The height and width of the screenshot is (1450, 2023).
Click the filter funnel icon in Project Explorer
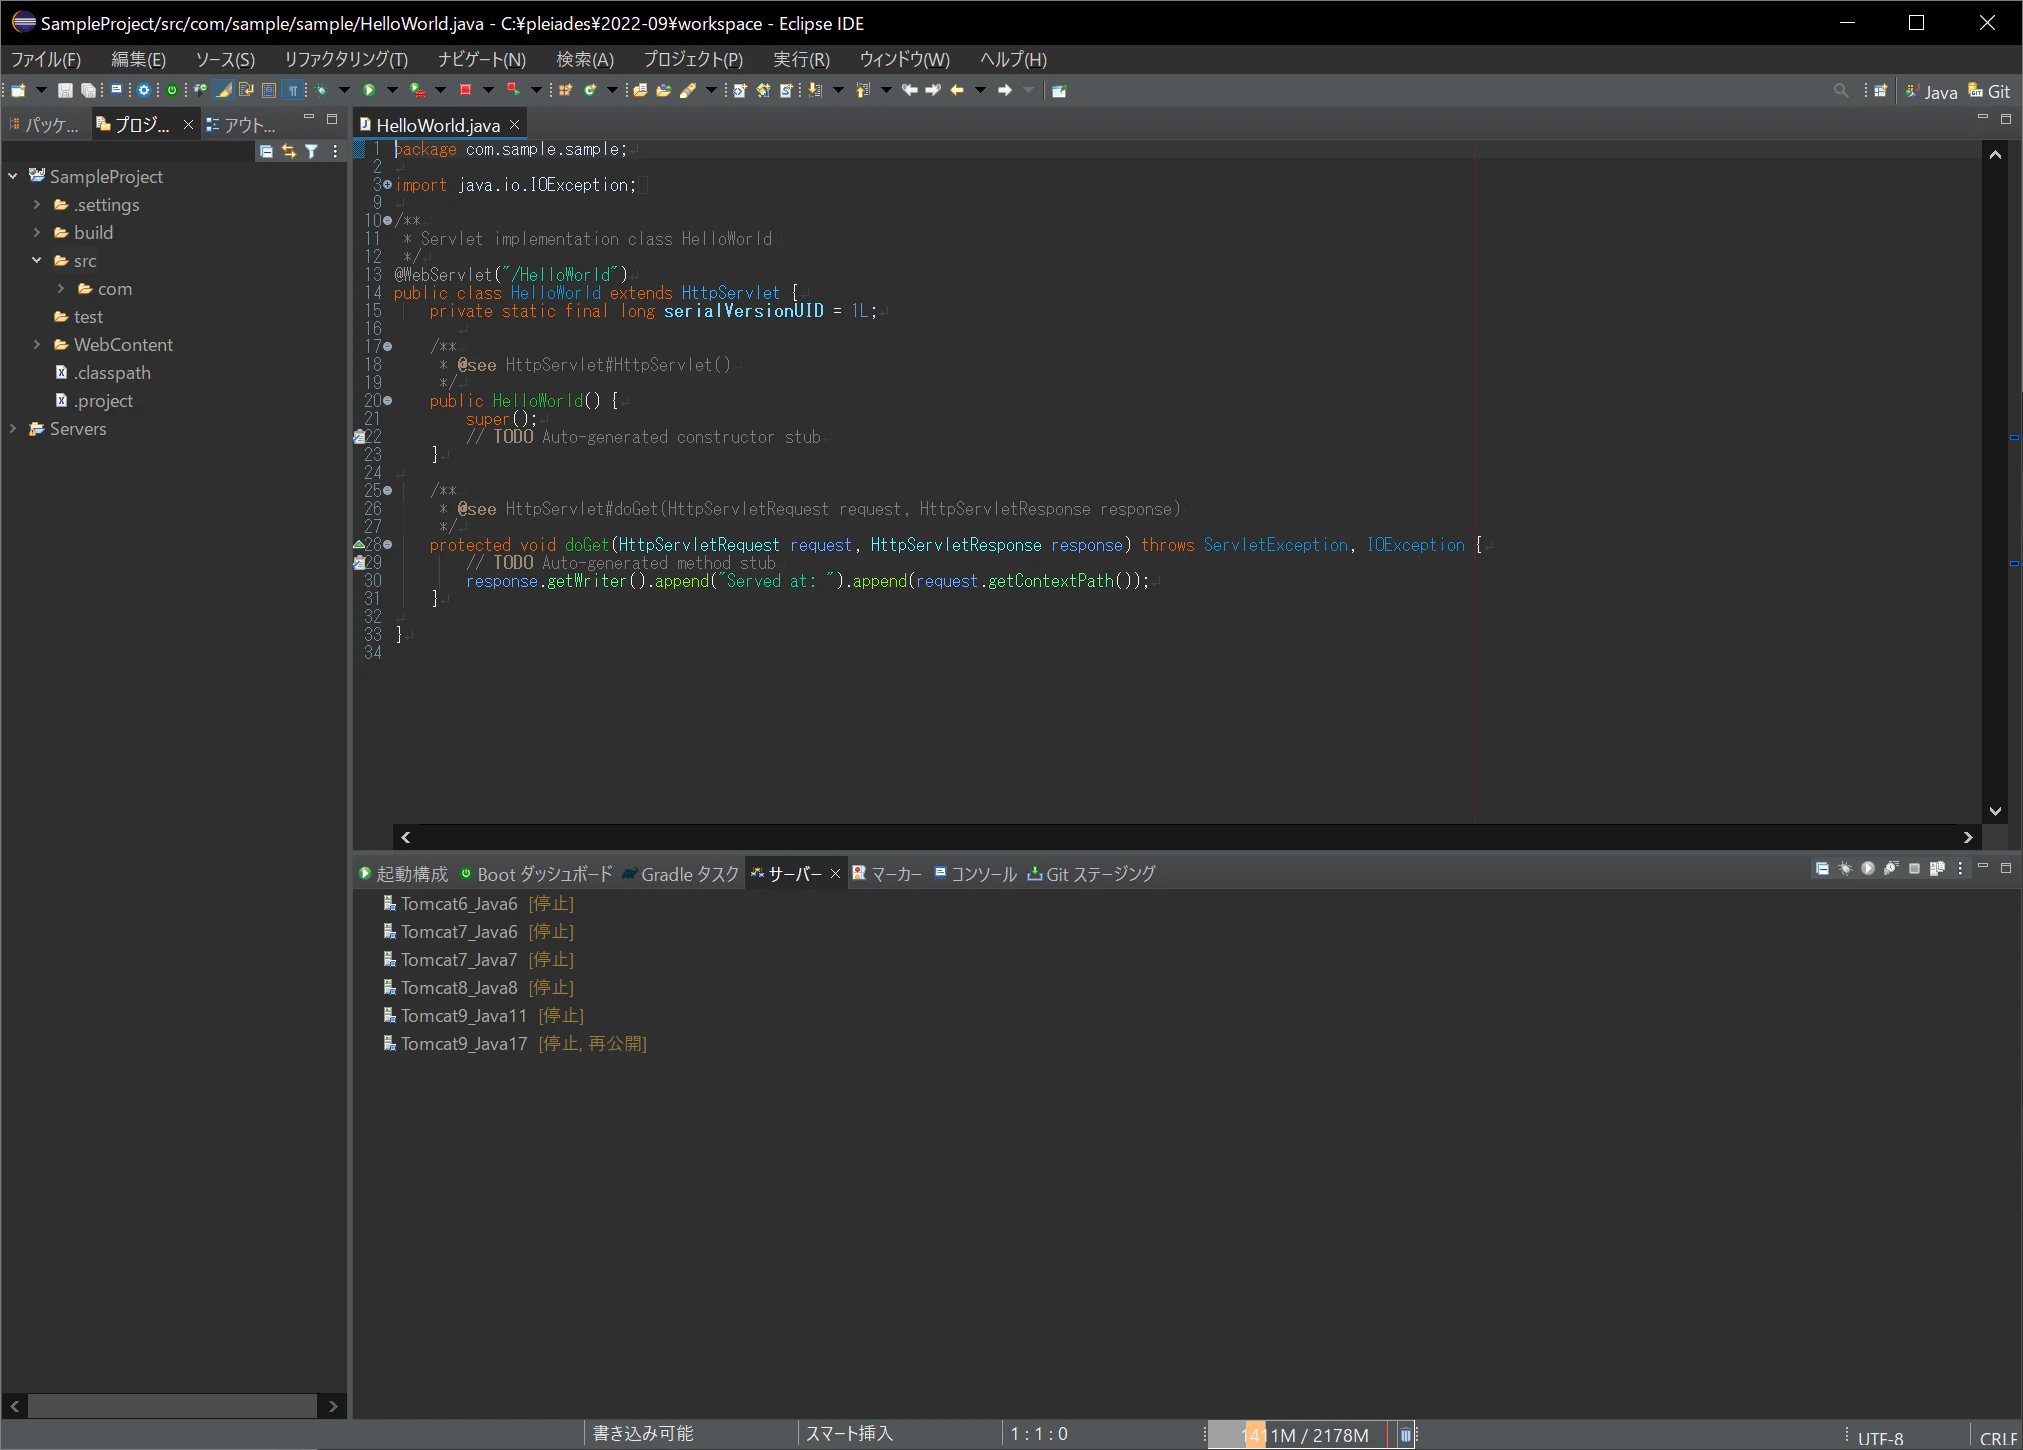click(312, 151)
